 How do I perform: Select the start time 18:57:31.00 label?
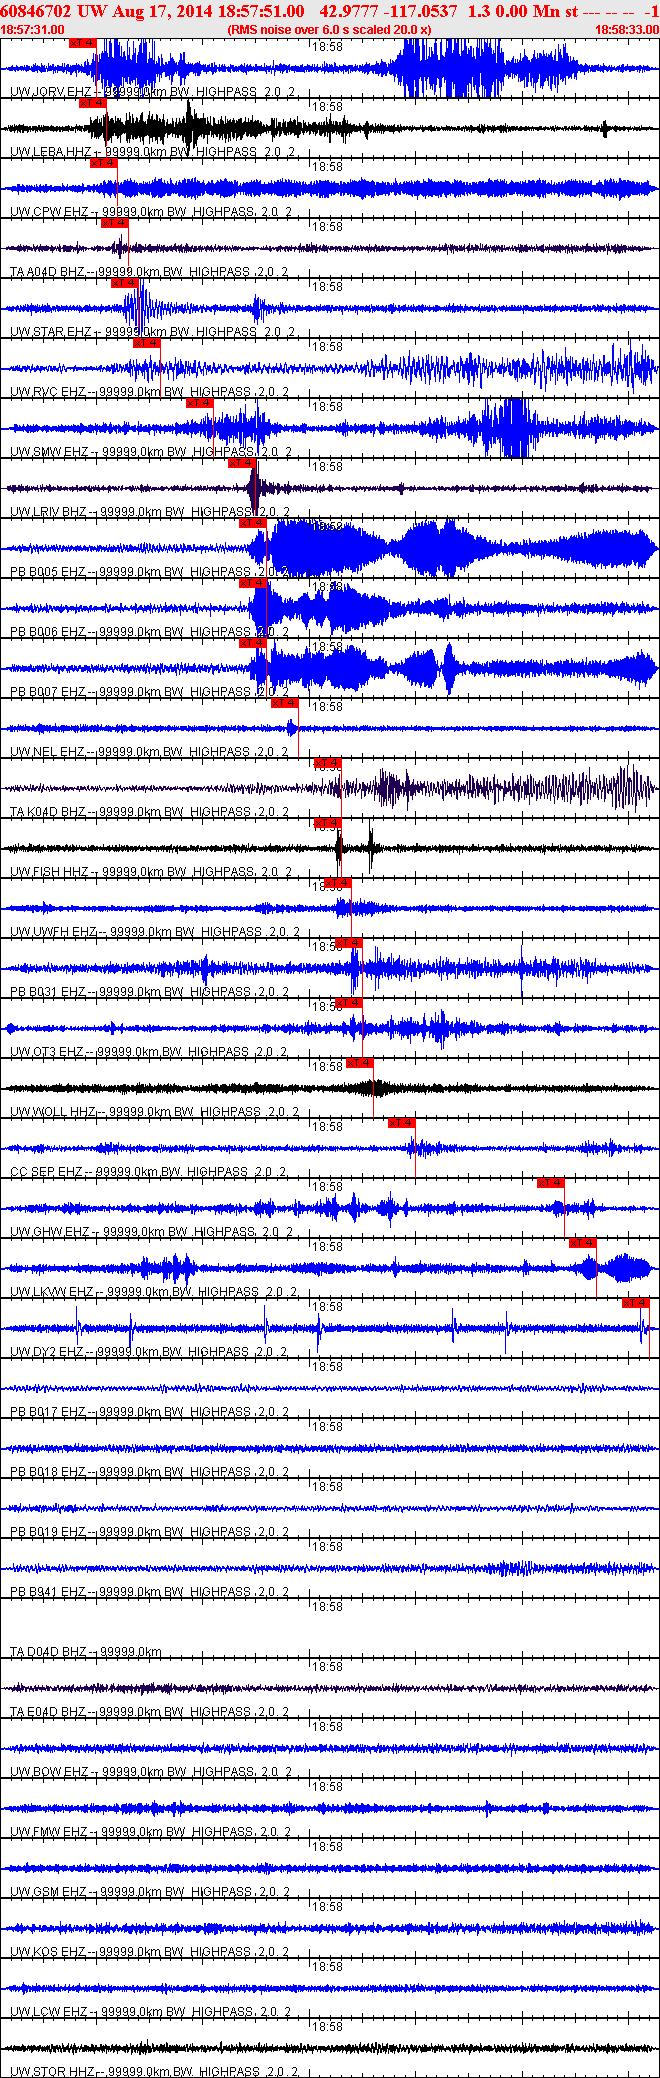coord(33,30)
